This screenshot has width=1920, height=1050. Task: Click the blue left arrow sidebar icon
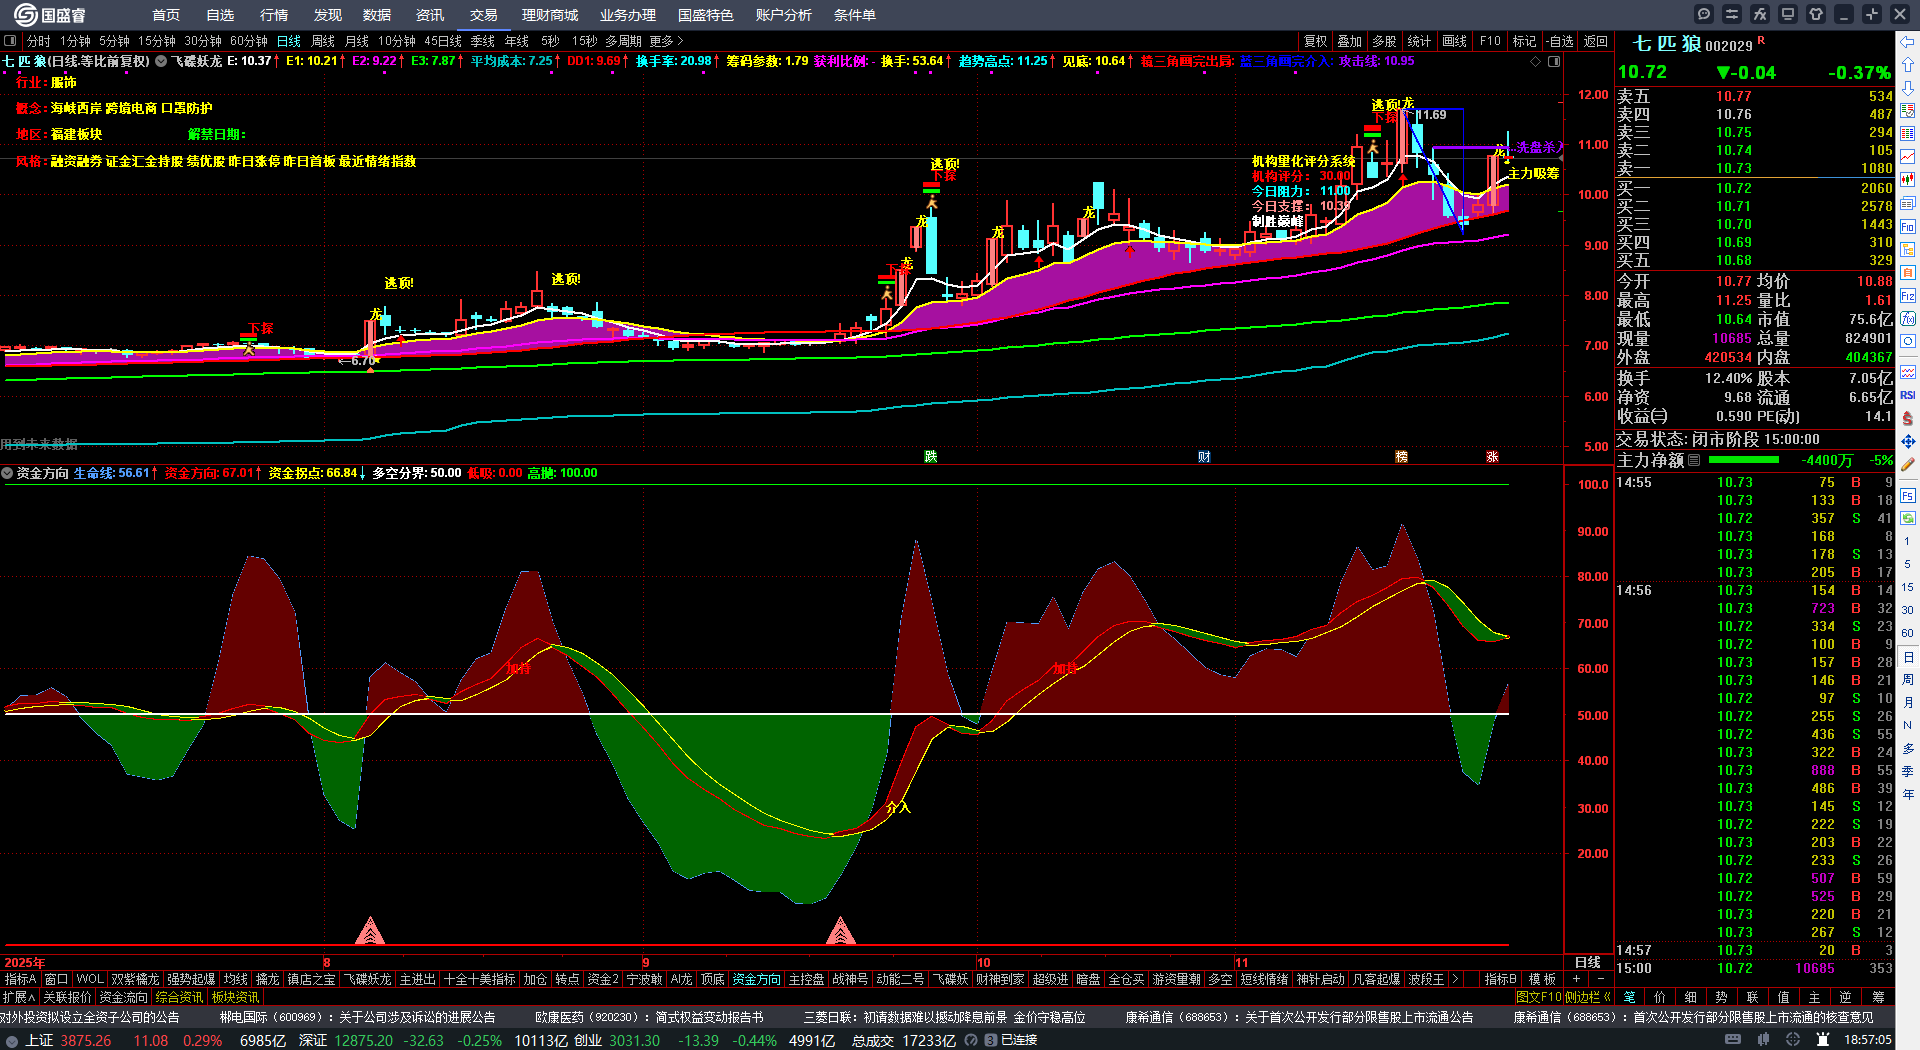coord(1907,41)
